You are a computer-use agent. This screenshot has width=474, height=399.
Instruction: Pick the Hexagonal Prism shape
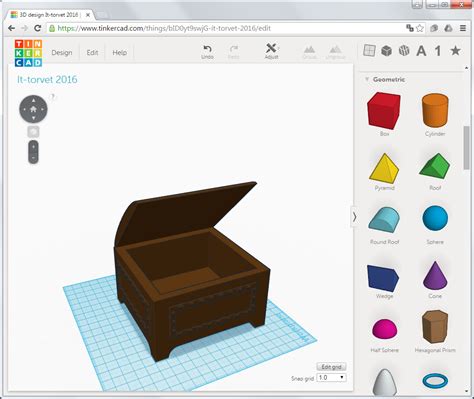[x=435, y=326]
